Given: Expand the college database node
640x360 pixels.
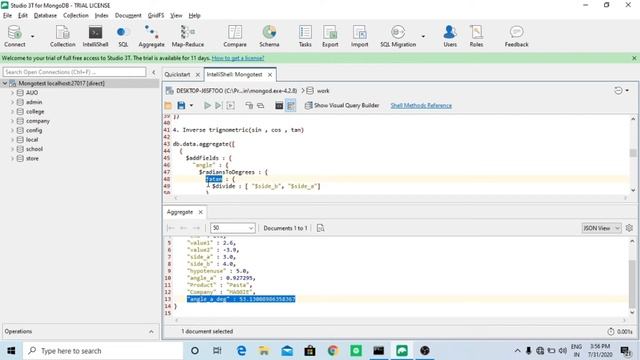Looking at the screenshot, I should 12,111.
